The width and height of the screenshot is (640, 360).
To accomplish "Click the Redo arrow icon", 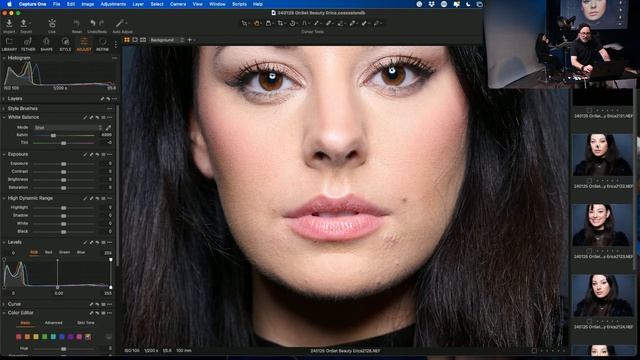I will point(102,24).
